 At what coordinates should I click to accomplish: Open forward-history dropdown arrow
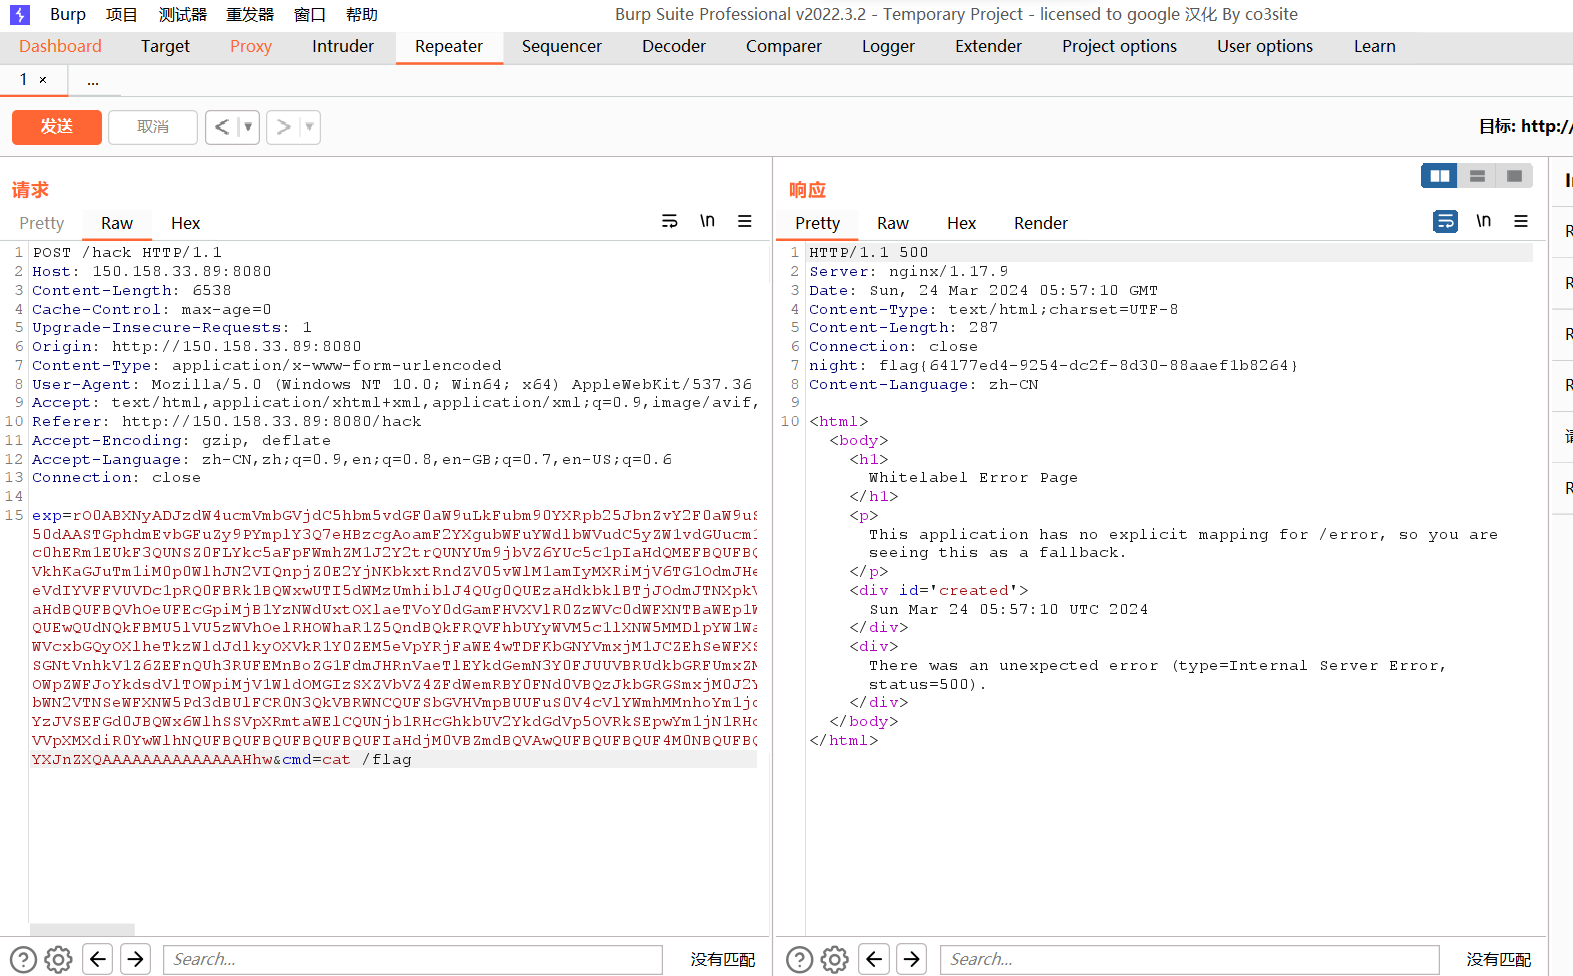tap(309, 127)
